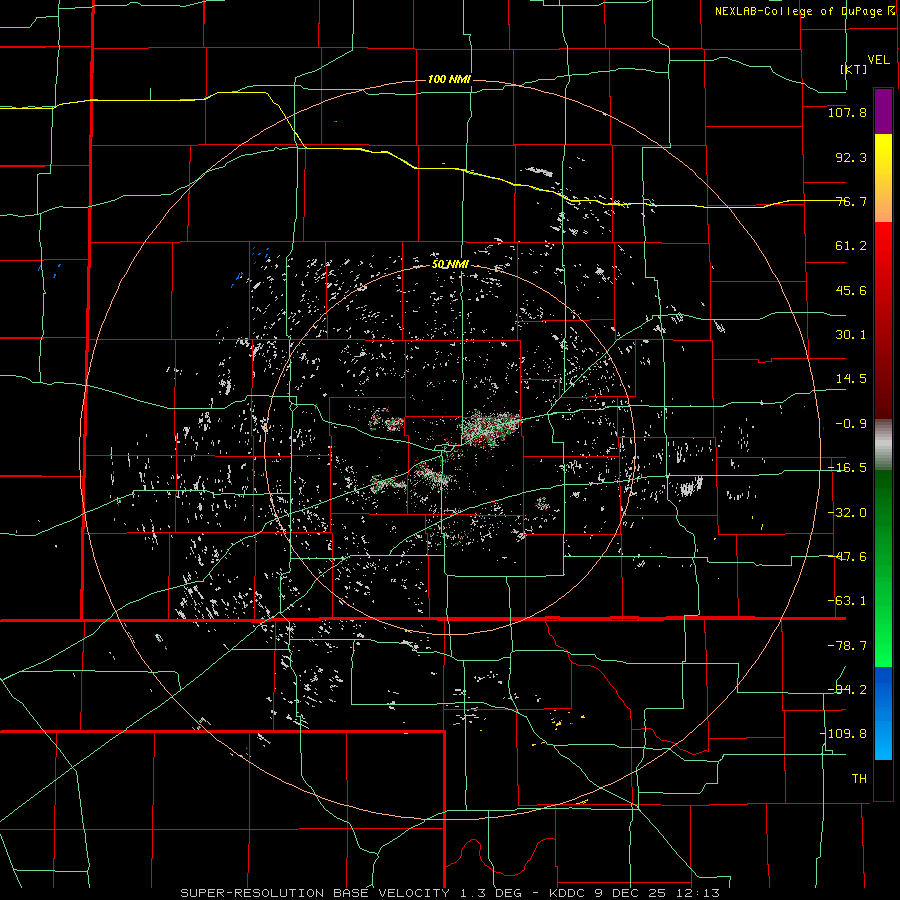Viewport: 900px width, 900px height.
Task: Click the -109.8 velocity scale value
Action: click(843, 734)
